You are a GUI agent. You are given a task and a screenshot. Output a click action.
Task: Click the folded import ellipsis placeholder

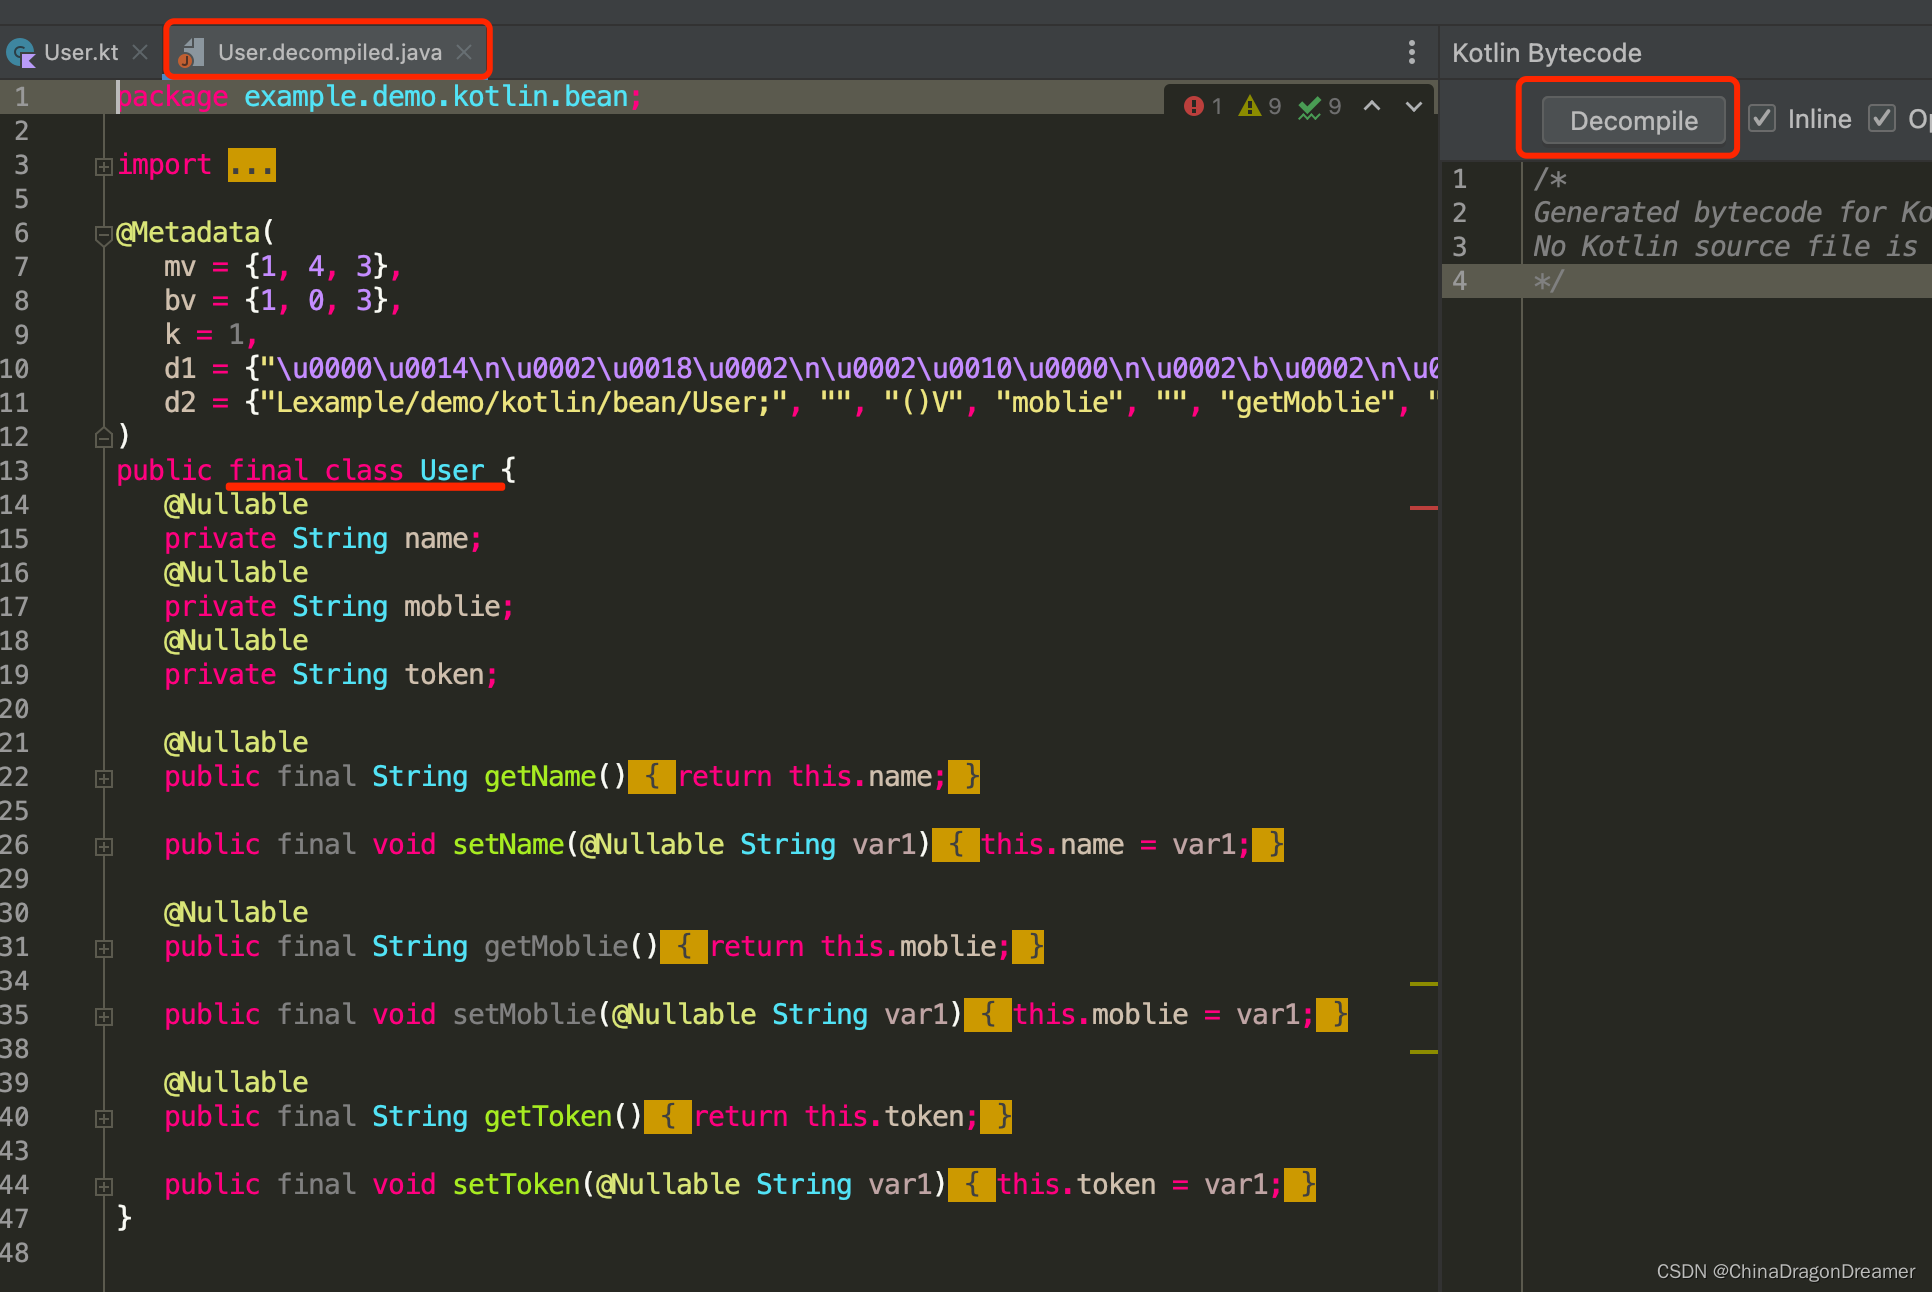[x=251, y=165]
